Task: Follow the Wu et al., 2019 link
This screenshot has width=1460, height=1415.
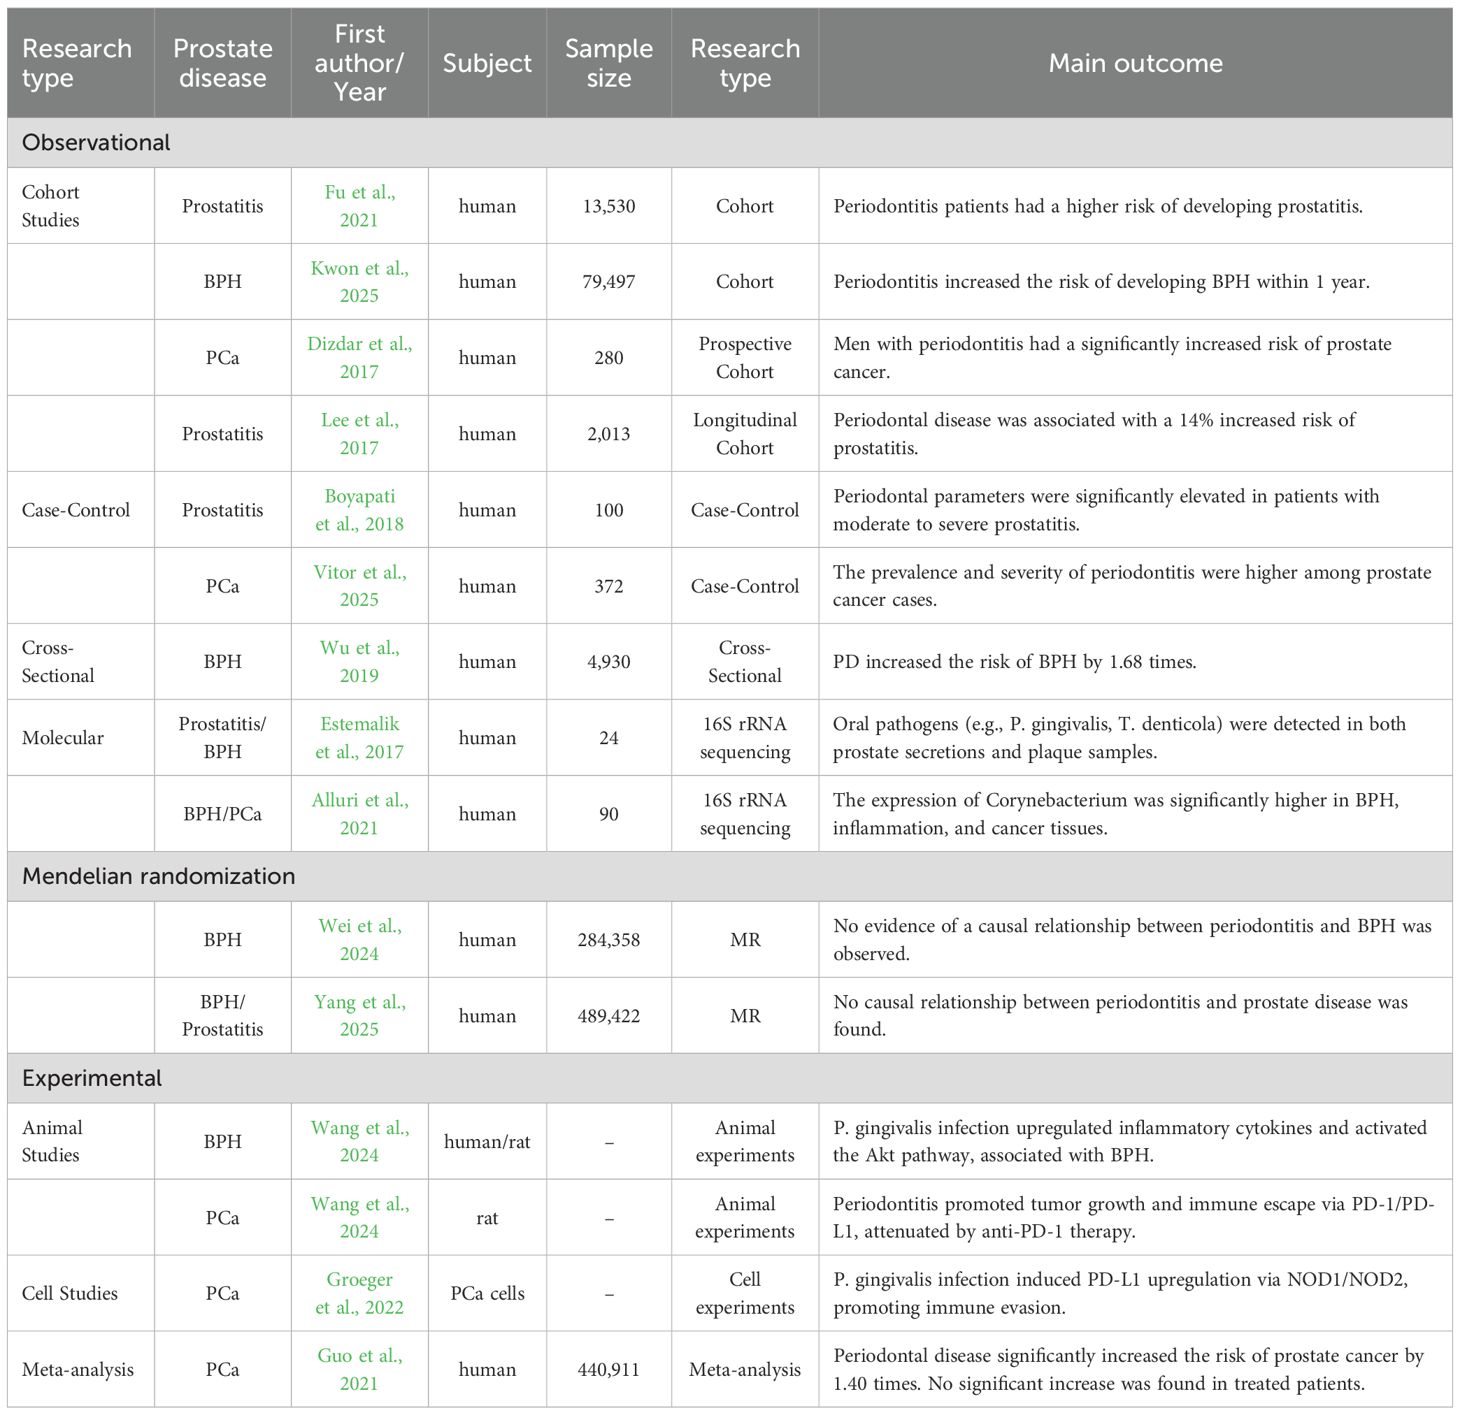Action: pos(359,661)
